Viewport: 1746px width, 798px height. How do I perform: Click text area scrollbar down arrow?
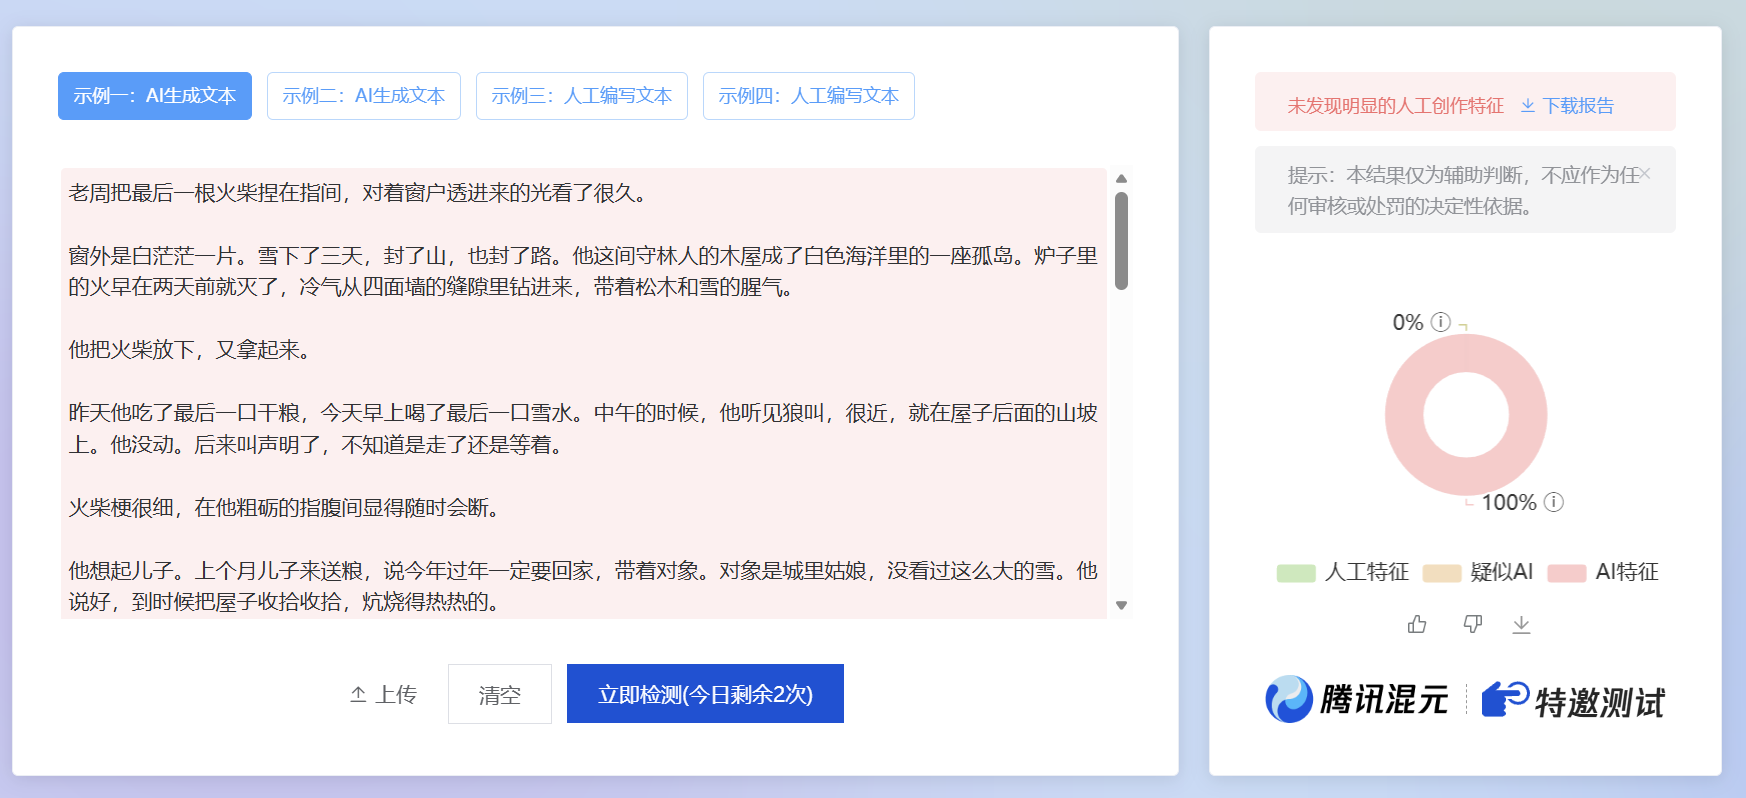(1121, 605)
